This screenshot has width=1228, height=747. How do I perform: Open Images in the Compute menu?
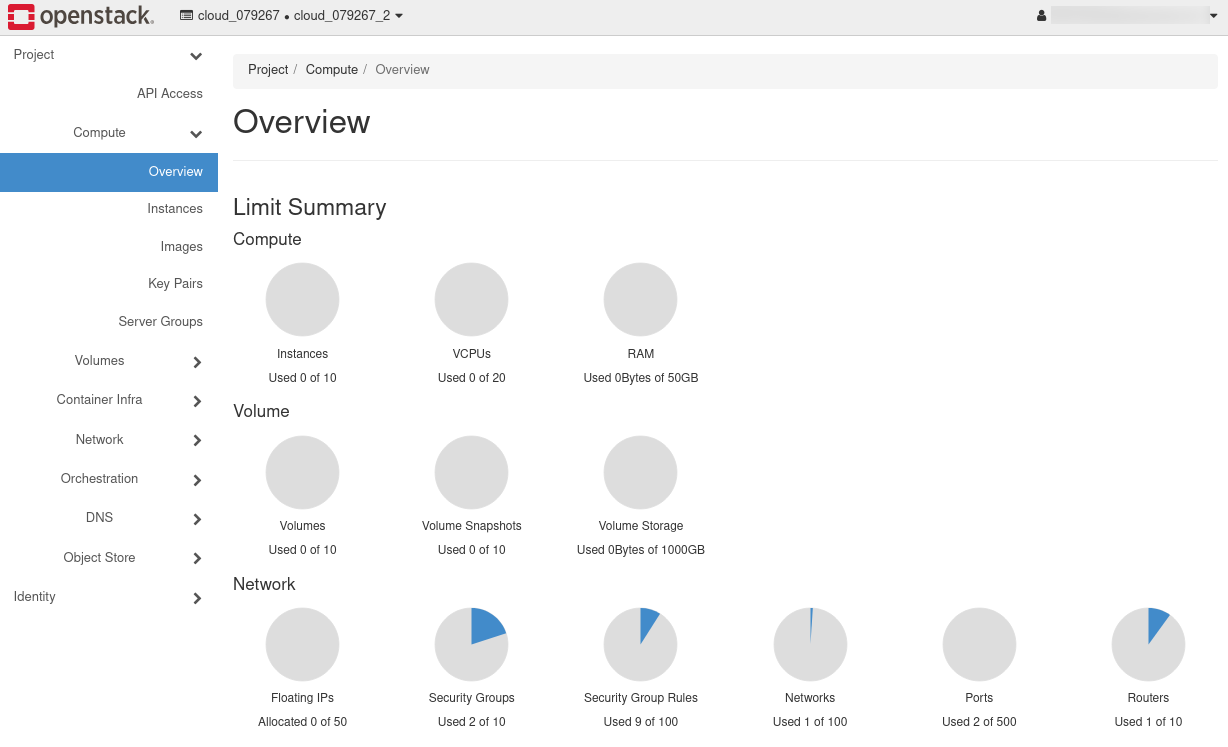[181, 247]
